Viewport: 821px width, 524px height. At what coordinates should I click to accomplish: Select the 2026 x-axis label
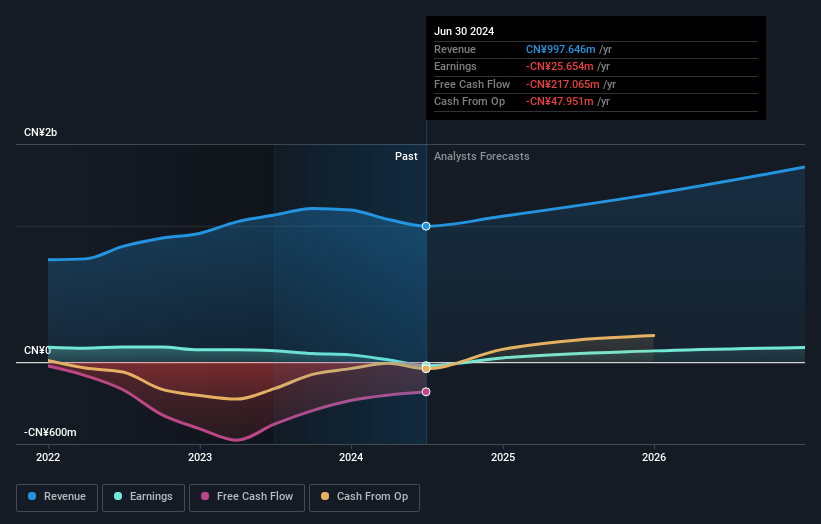[x=654, y=457]
